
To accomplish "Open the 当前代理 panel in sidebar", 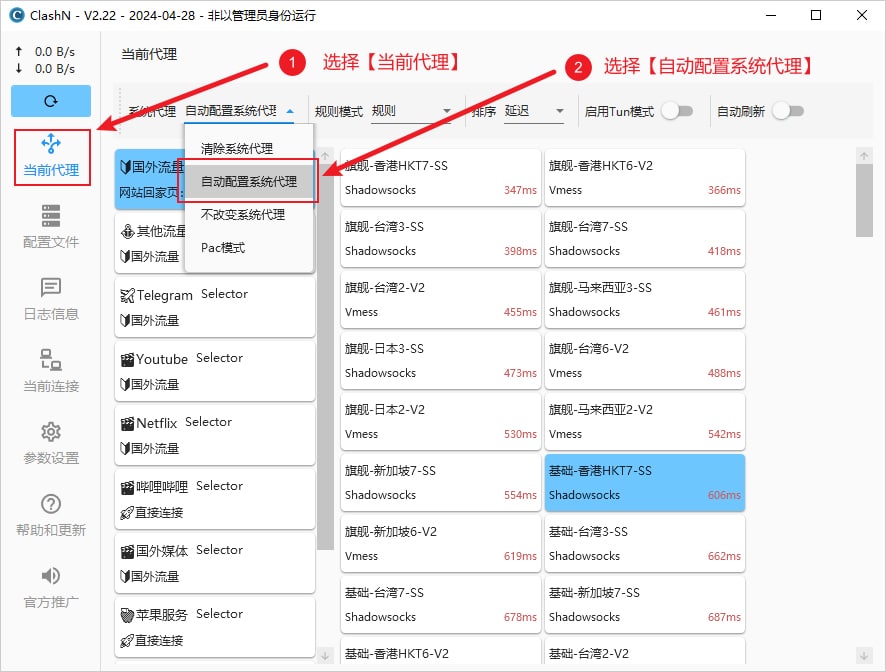I will click(50, 158).
